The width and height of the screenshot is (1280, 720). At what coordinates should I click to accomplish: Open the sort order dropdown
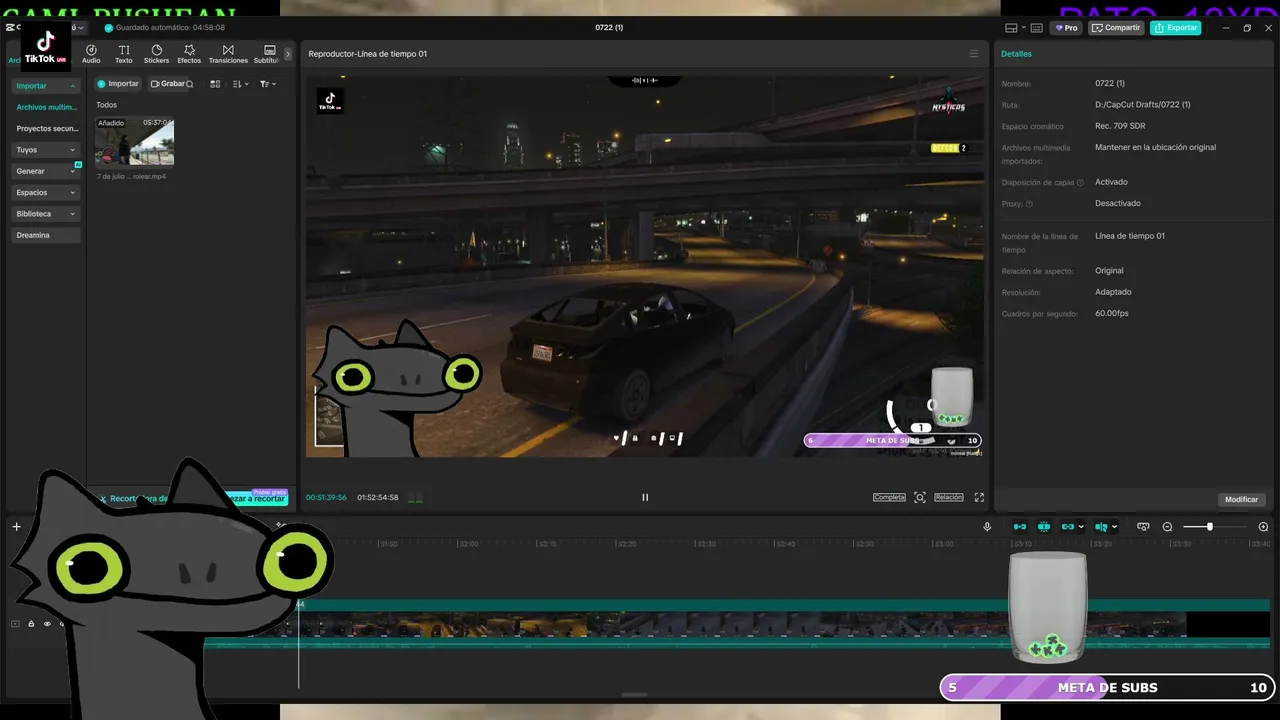click(x=241, y=84)
